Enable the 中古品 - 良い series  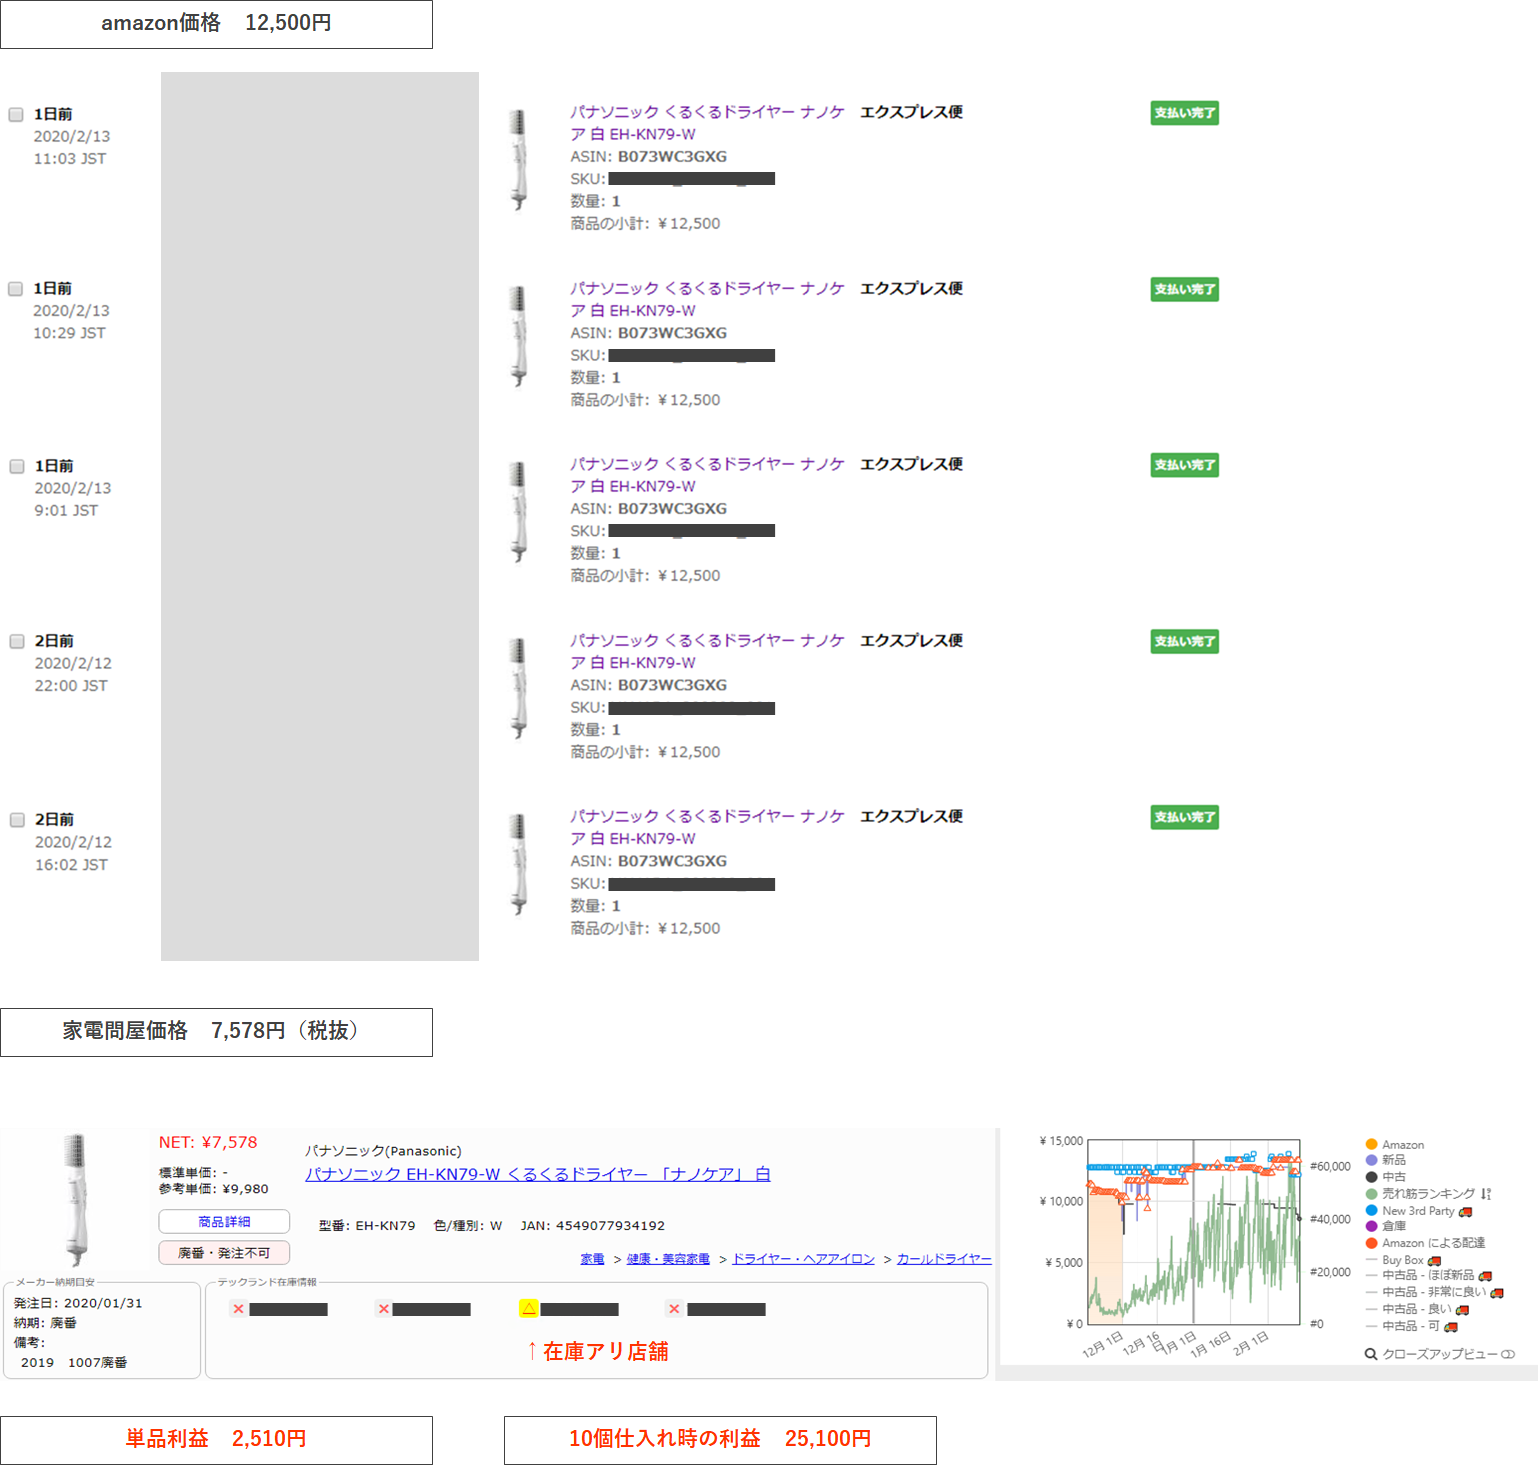point(1417,1309)
